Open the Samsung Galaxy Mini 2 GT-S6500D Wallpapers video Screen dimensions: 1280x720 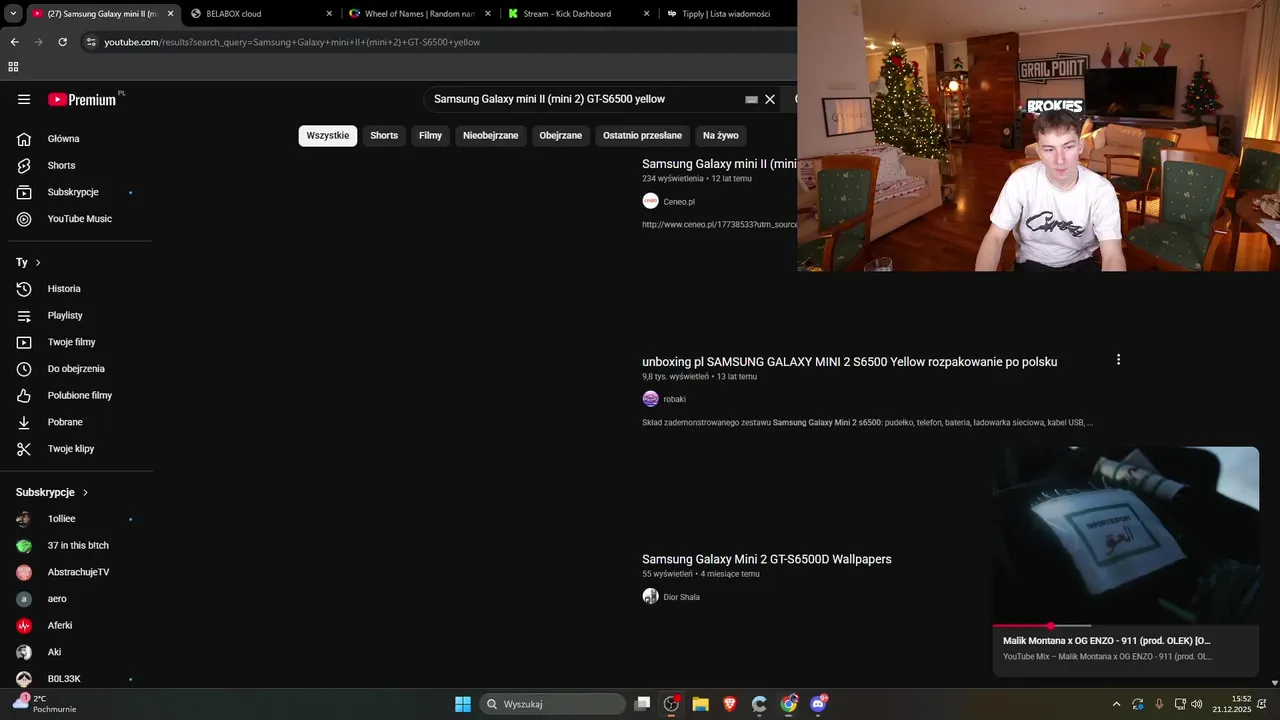[x=767, y=559]
